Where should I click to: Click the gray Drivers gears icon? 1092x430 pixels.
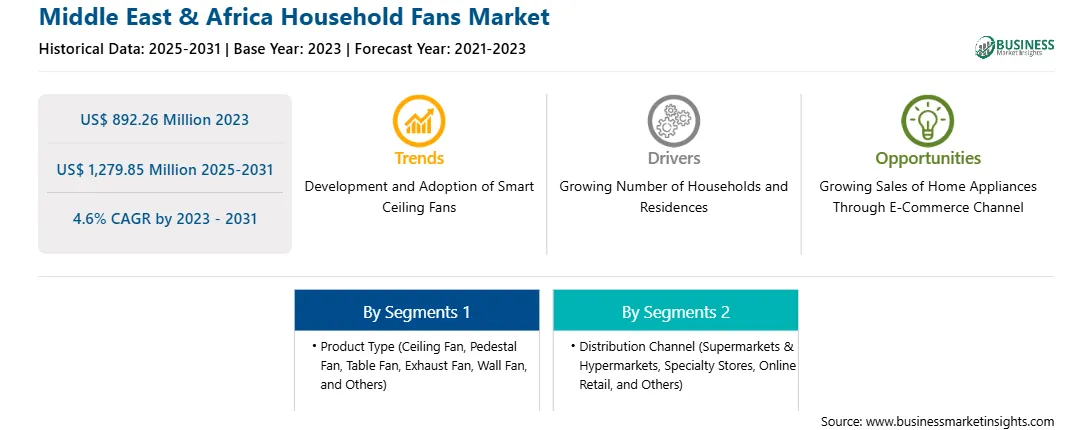coord(673,121)
